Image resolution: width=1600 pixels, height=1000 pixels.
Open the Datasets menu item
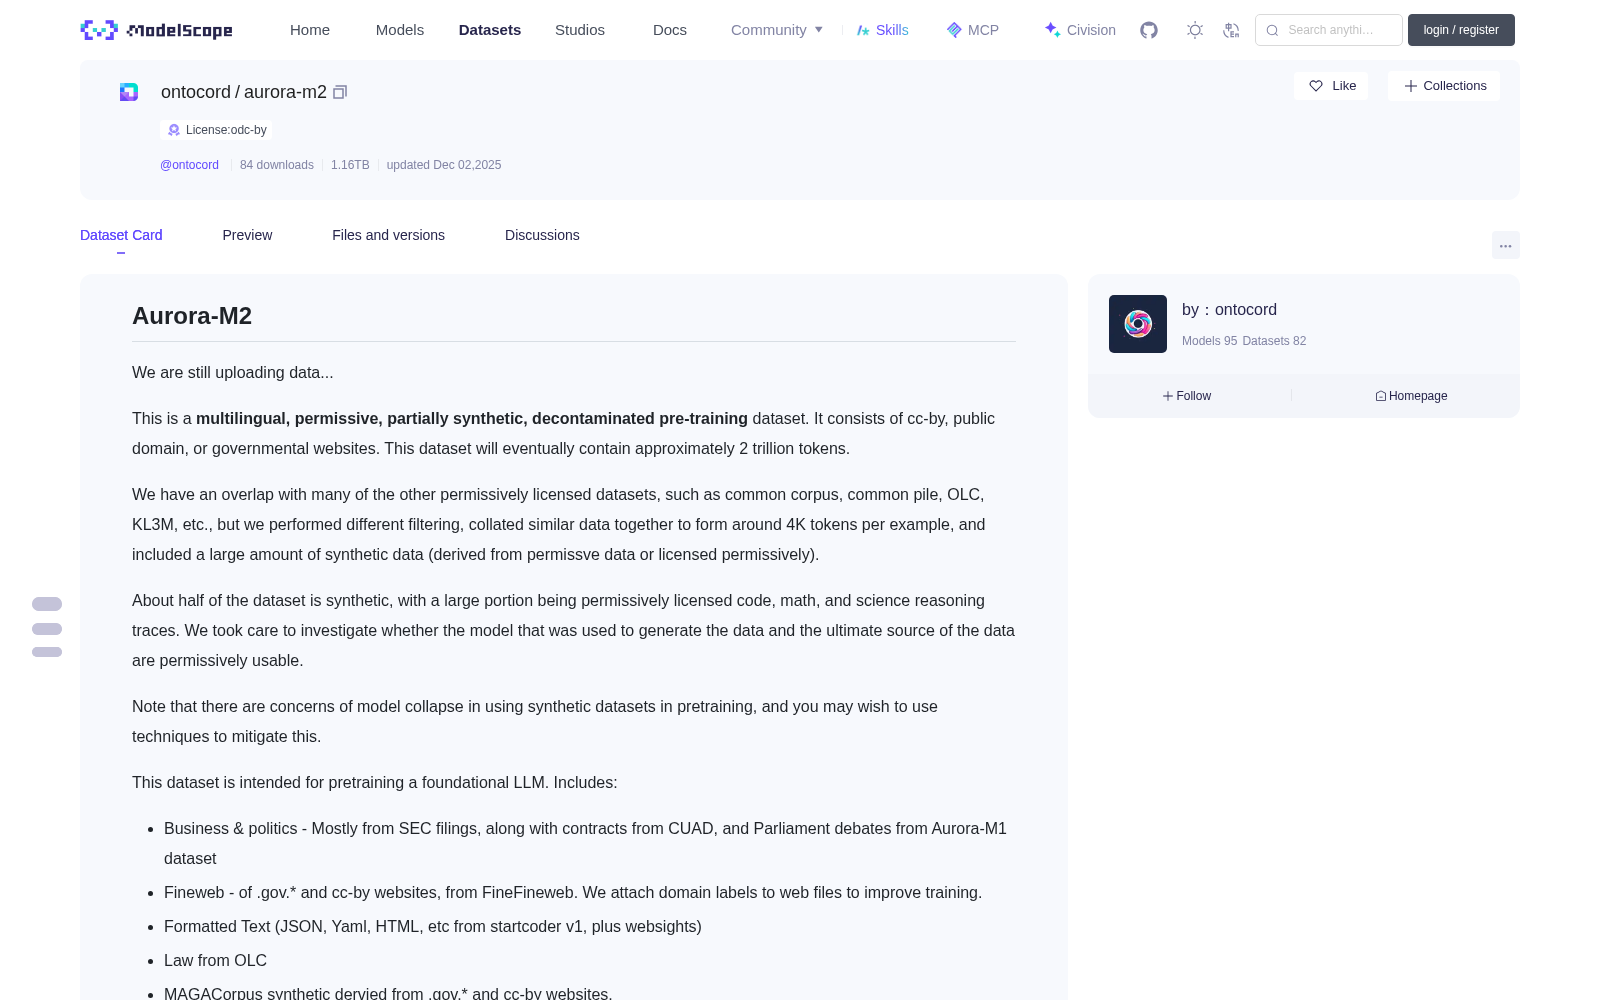[x=490, y=30]
